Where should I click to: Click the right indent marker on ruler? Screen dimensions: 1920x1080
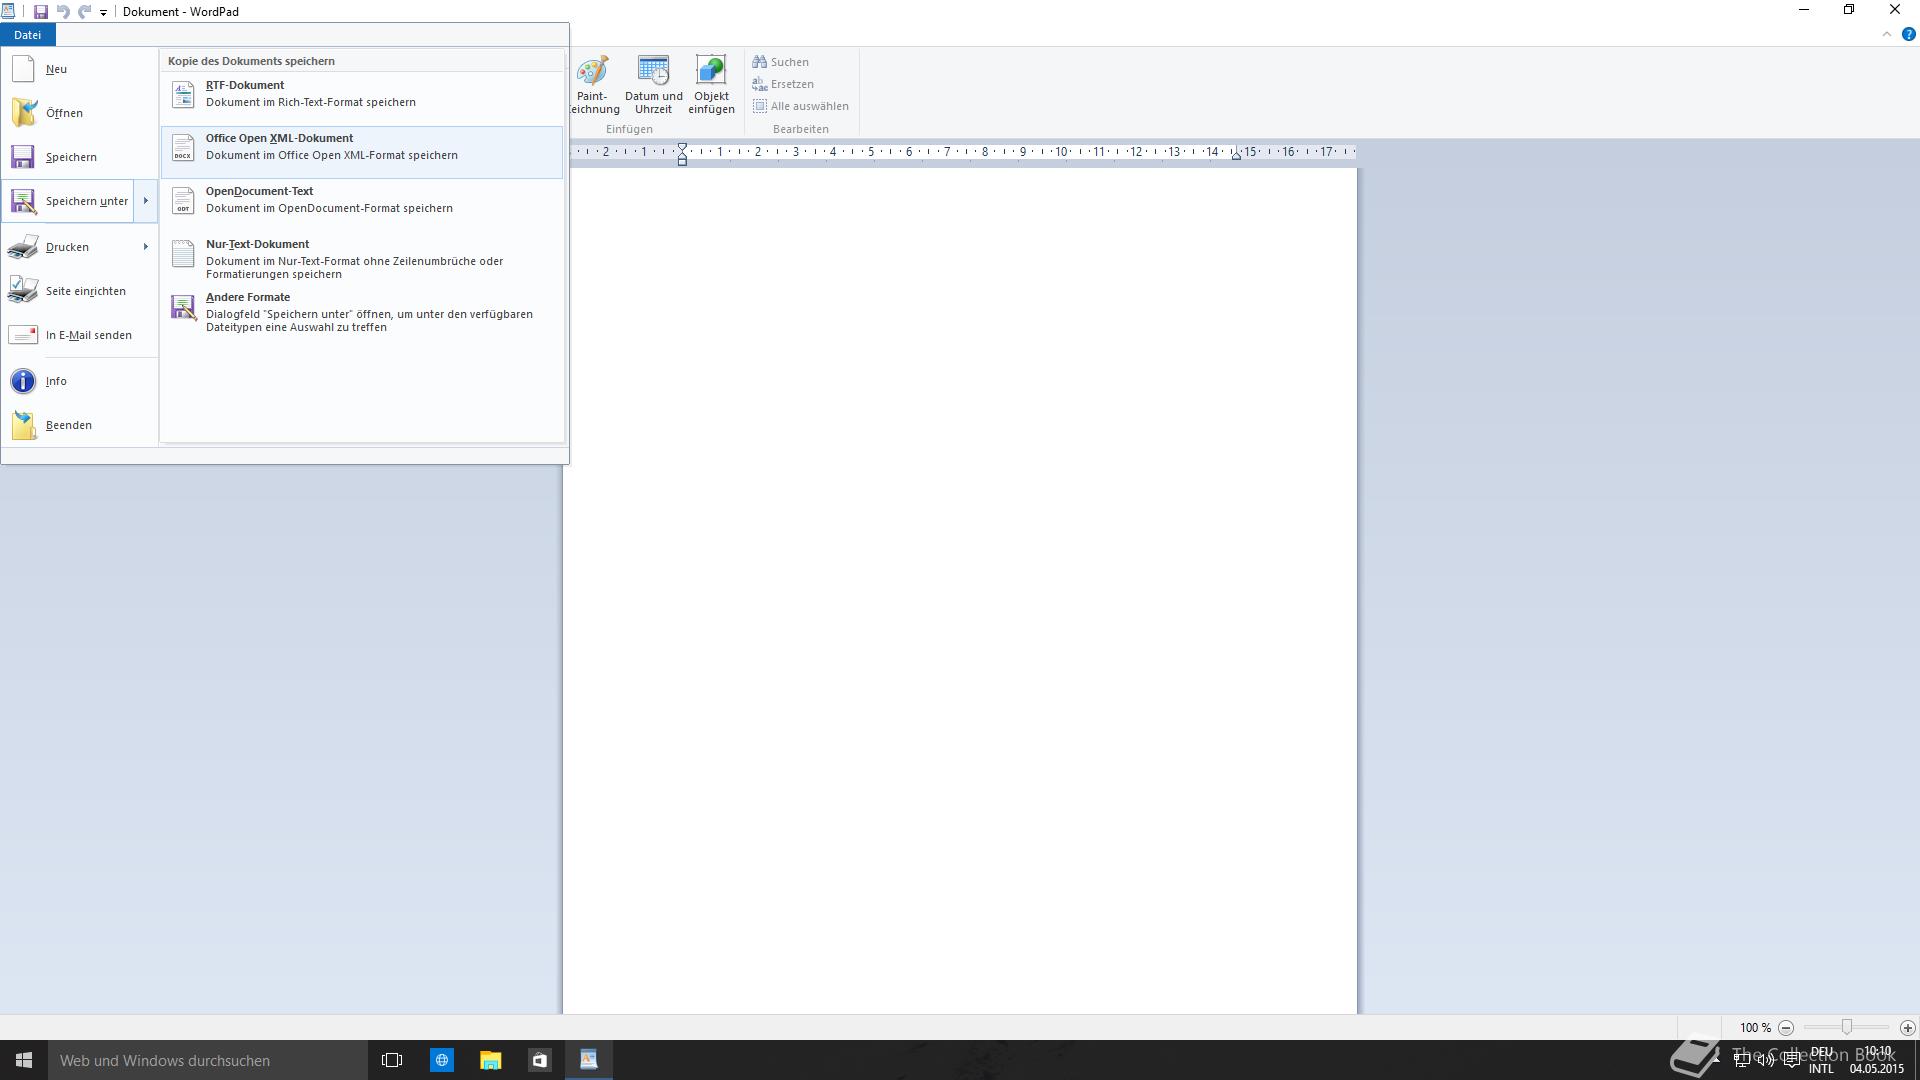click(1236, 155)
